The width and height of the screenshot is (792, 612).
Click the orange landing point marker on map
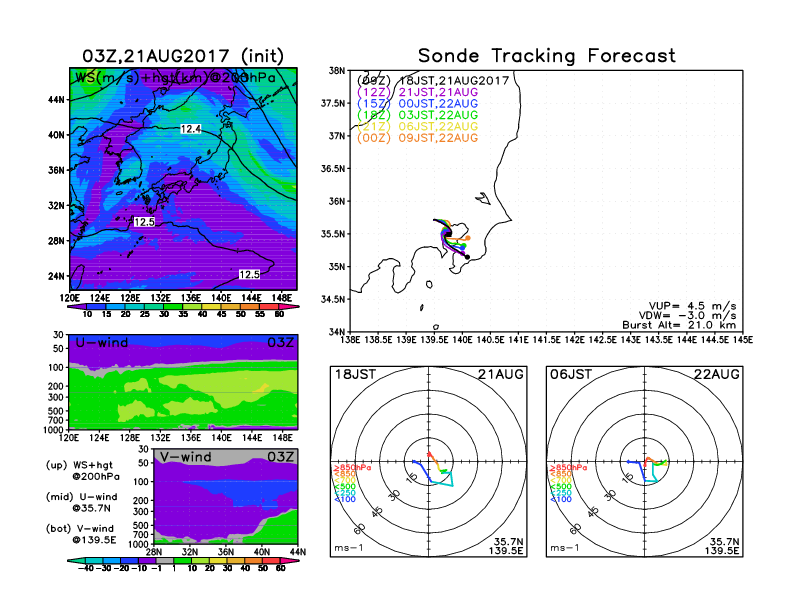pos(468,238)
